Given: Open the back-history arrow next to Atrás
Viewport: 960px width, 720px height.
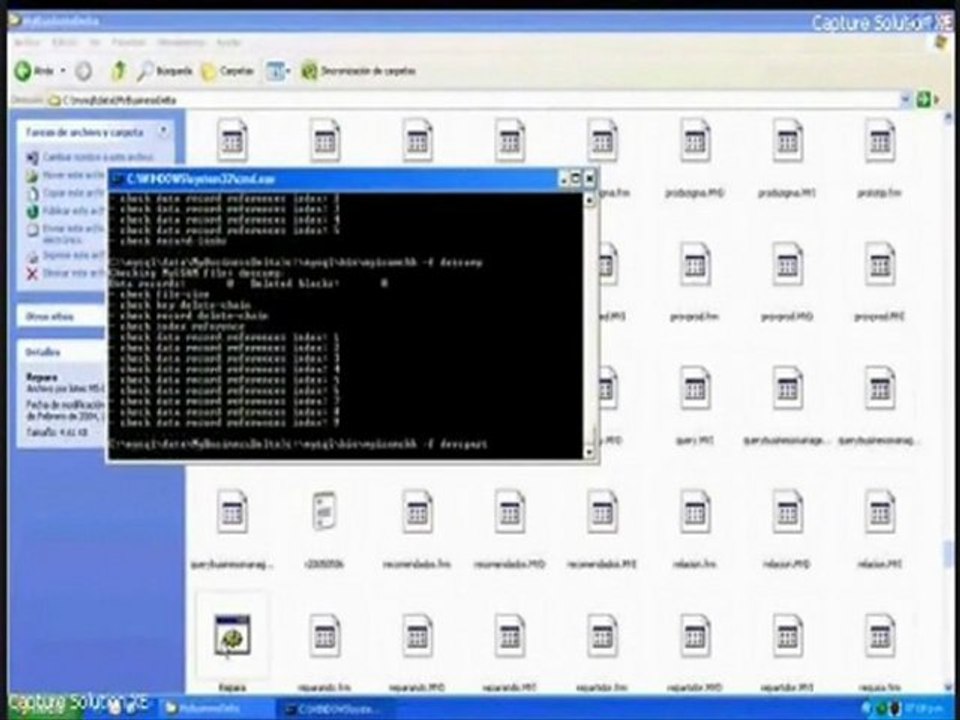Looking at the screenshot, I should pyautogui.click(x=62, y=71).
